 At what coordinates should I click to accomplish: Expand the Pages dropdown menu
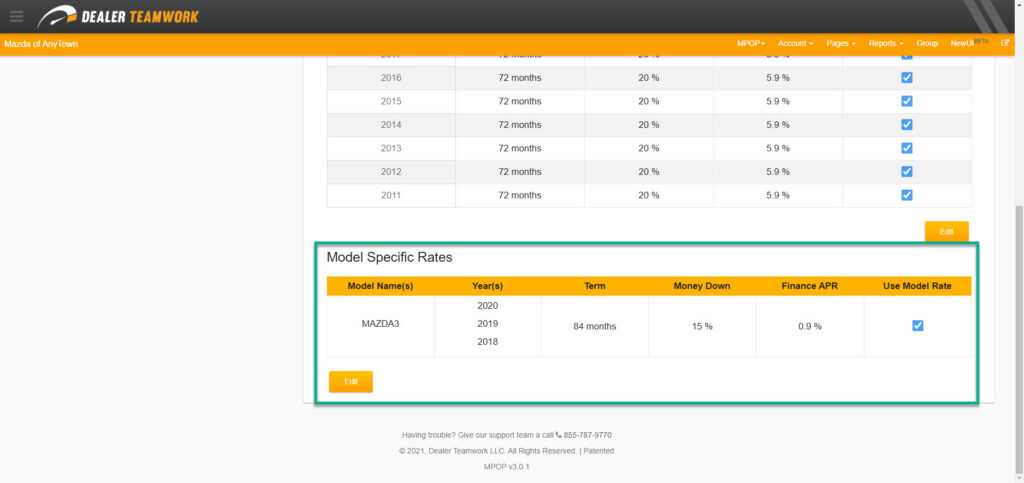(841, 44)
